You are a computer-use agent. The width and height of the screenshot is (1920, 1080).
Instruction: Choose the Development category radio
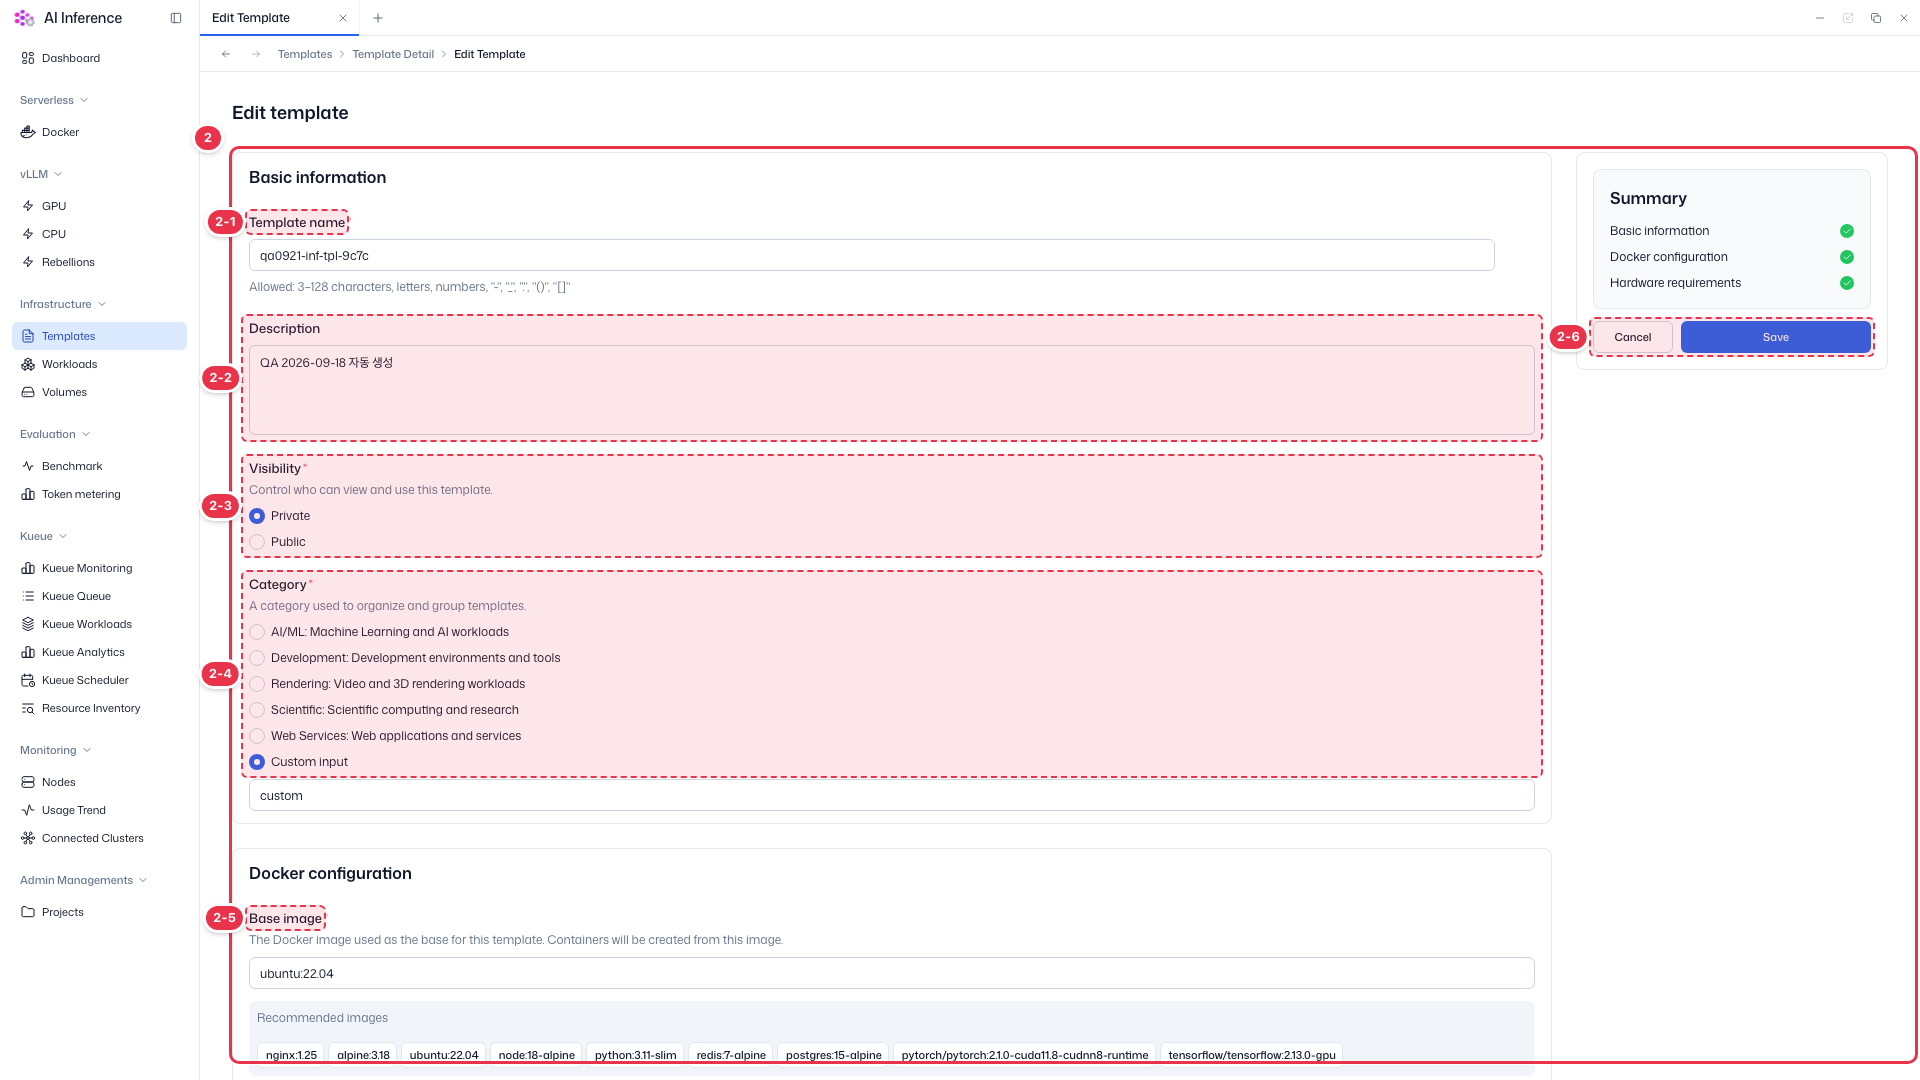(257, 658)
